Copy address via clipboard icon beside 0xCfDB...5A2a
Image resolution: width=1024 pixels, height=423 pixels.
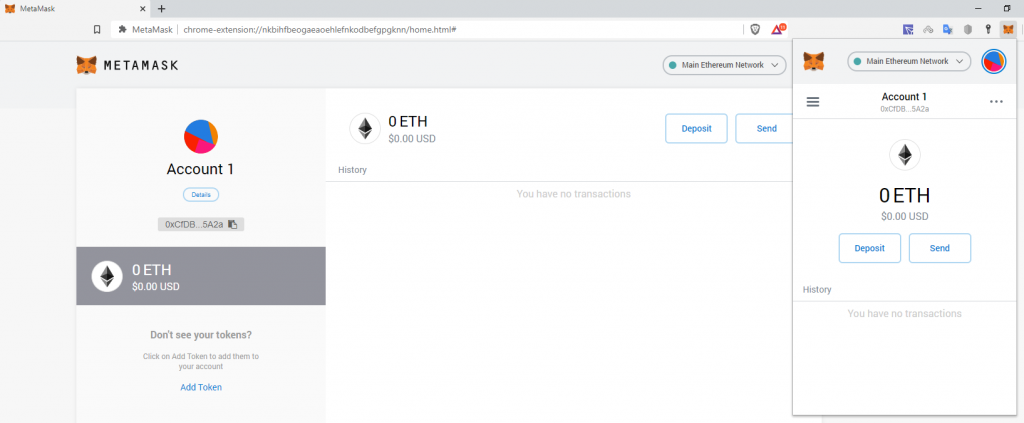(232, 225)
